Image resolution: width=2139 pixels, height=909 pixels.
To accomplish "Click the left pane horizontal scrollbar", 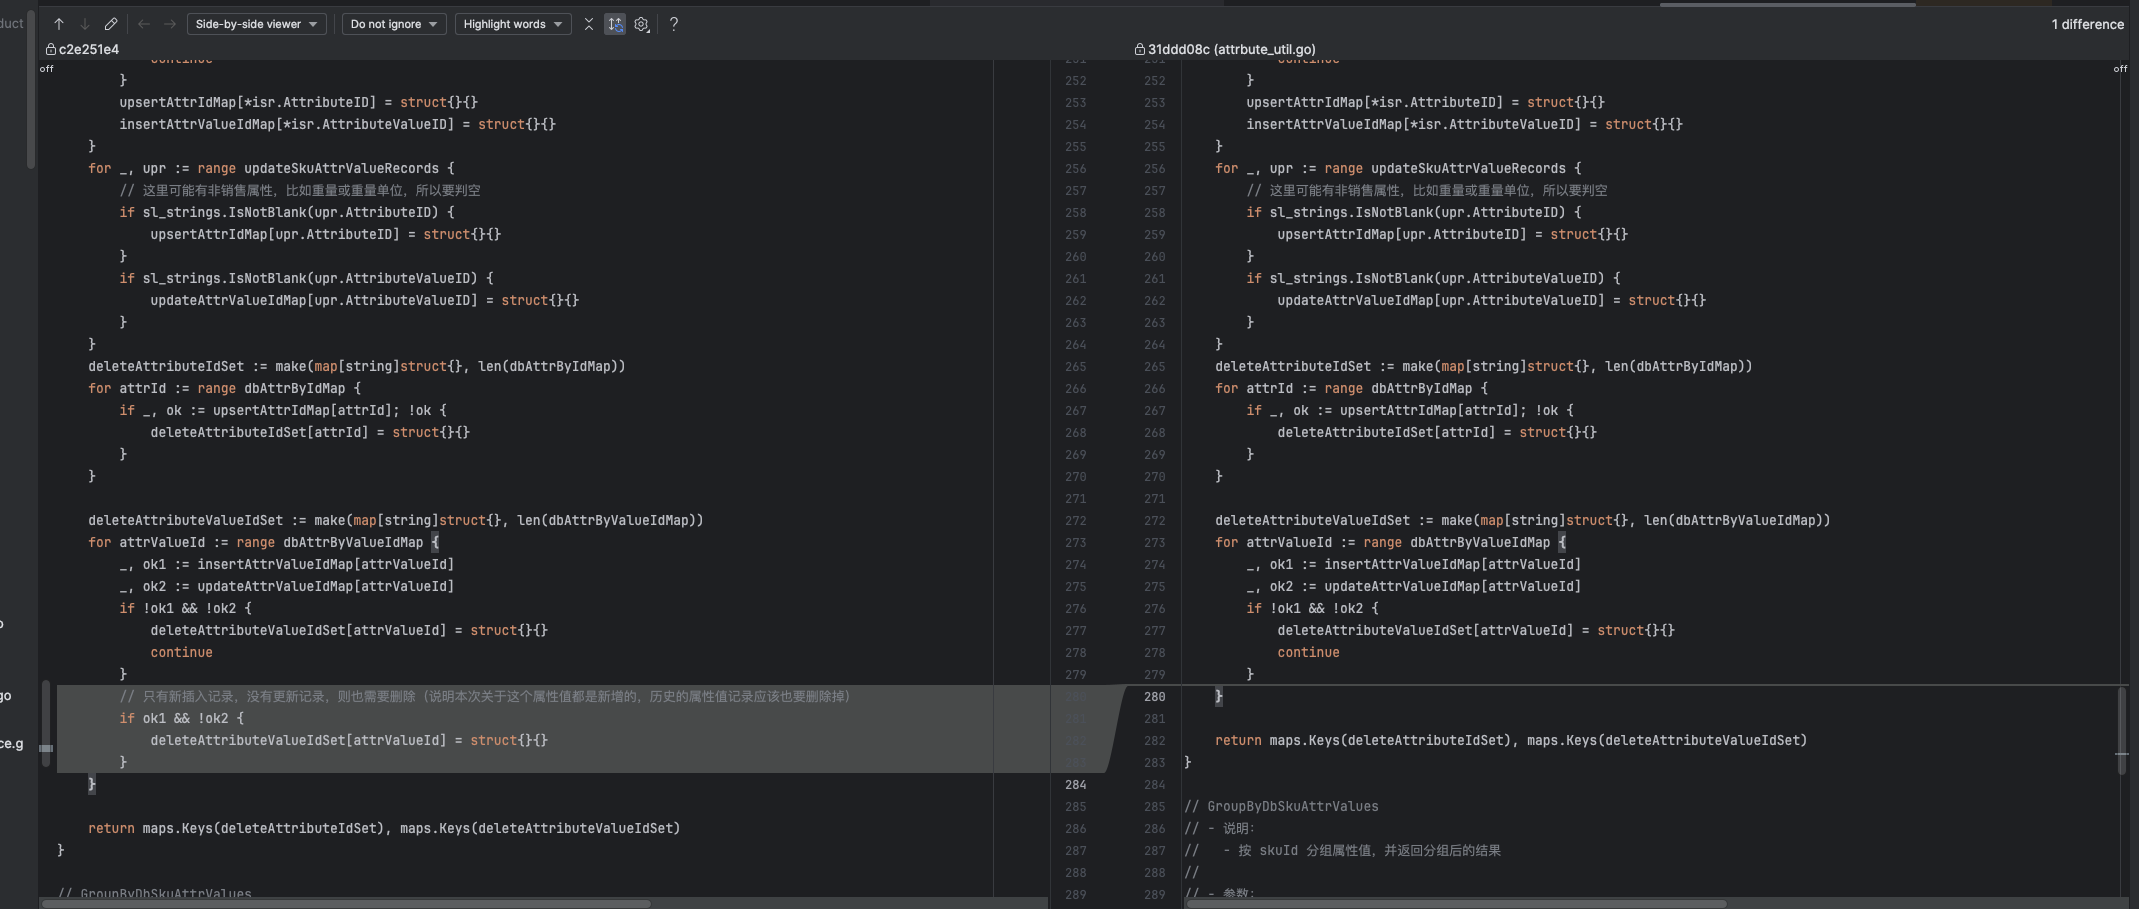I will point(345,903).
